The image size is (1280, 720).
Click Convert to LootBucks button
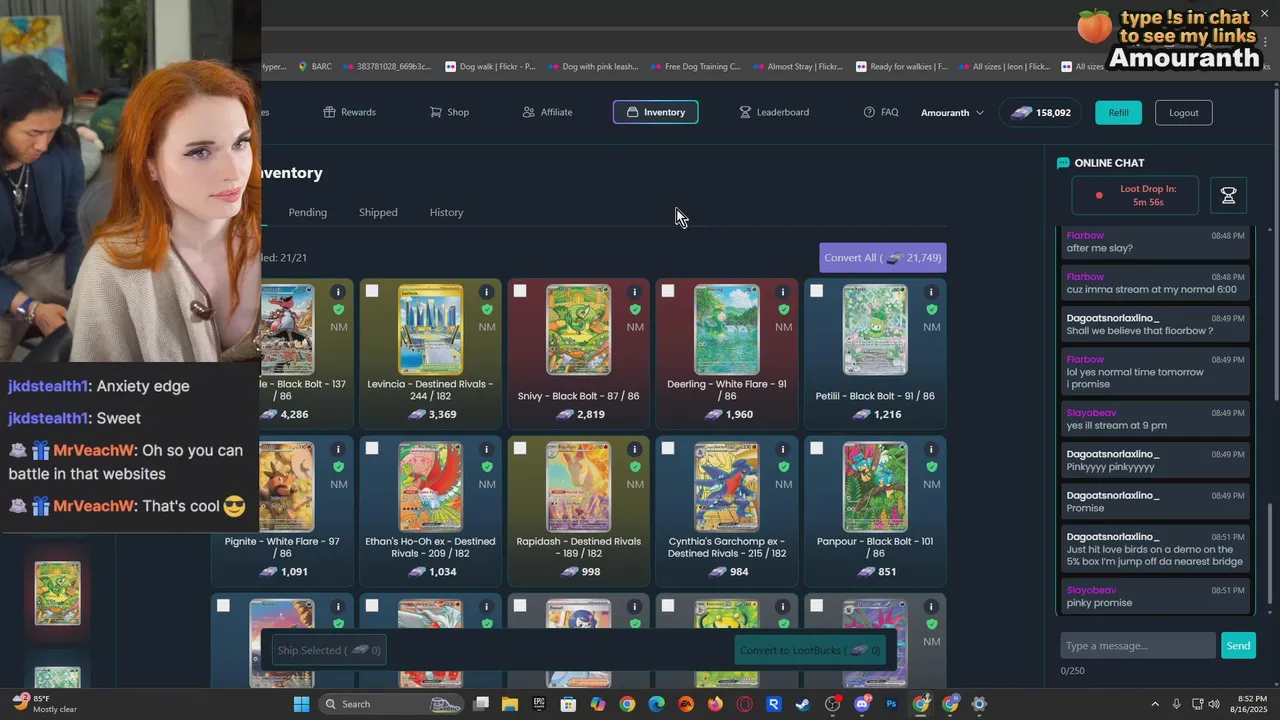[810, 650]
